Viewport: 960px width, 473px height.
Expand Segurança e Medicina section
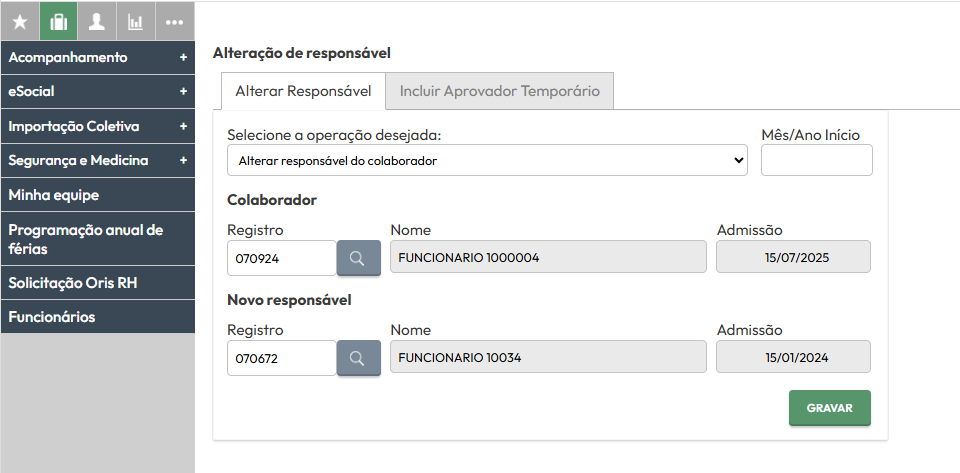pos(98,161)
